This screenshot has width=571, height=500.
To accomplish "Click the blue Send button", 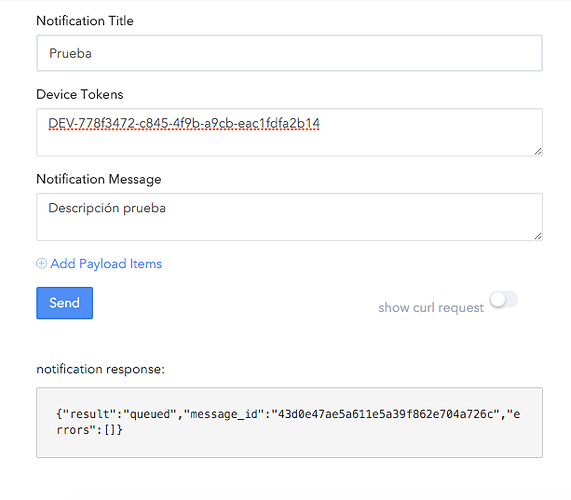I will point(64,303).
